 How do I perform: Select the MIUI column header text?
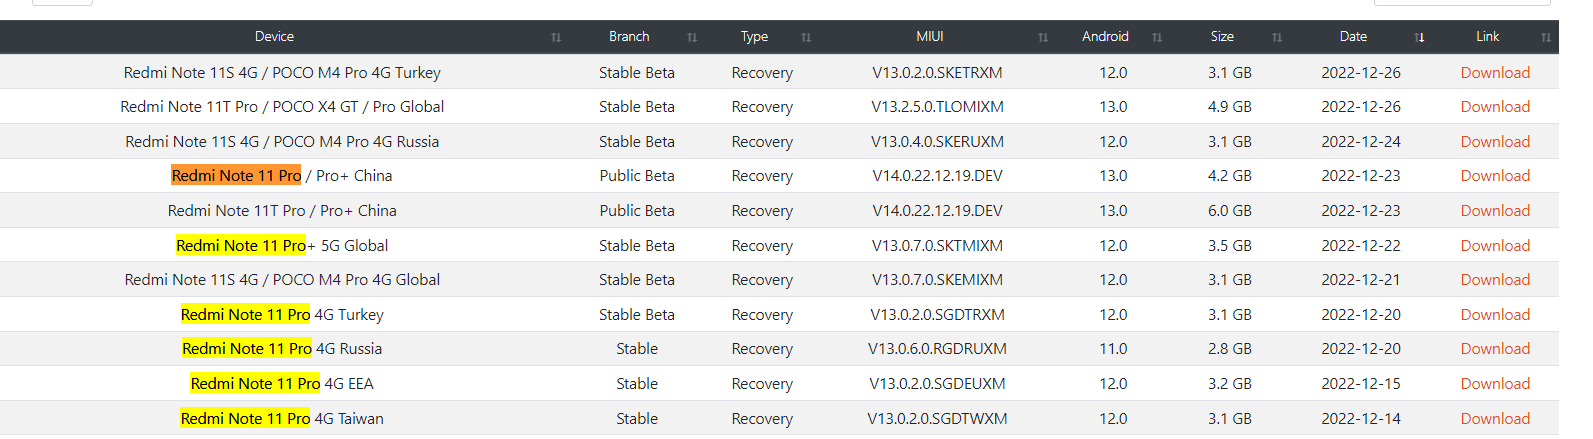930,37
